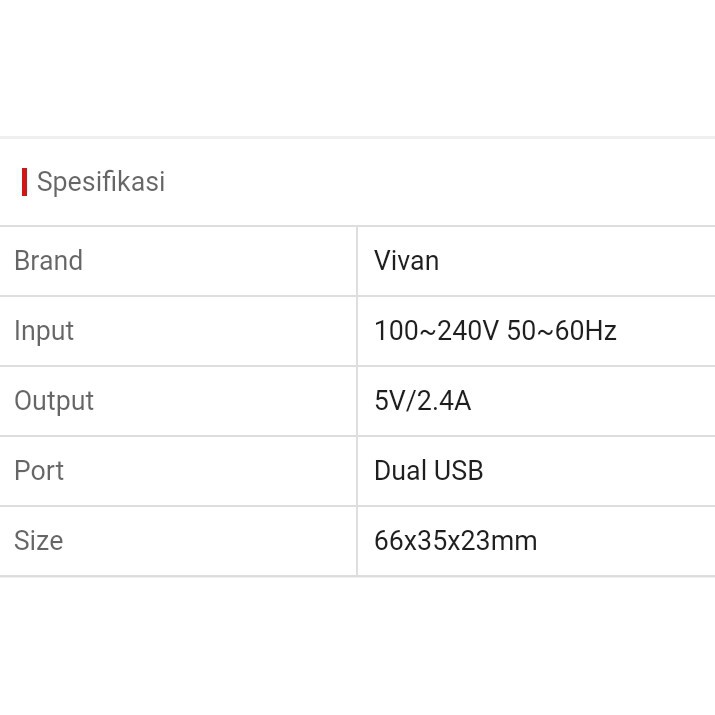Click the red bar beside Spesifikasi

pos(24,182)
